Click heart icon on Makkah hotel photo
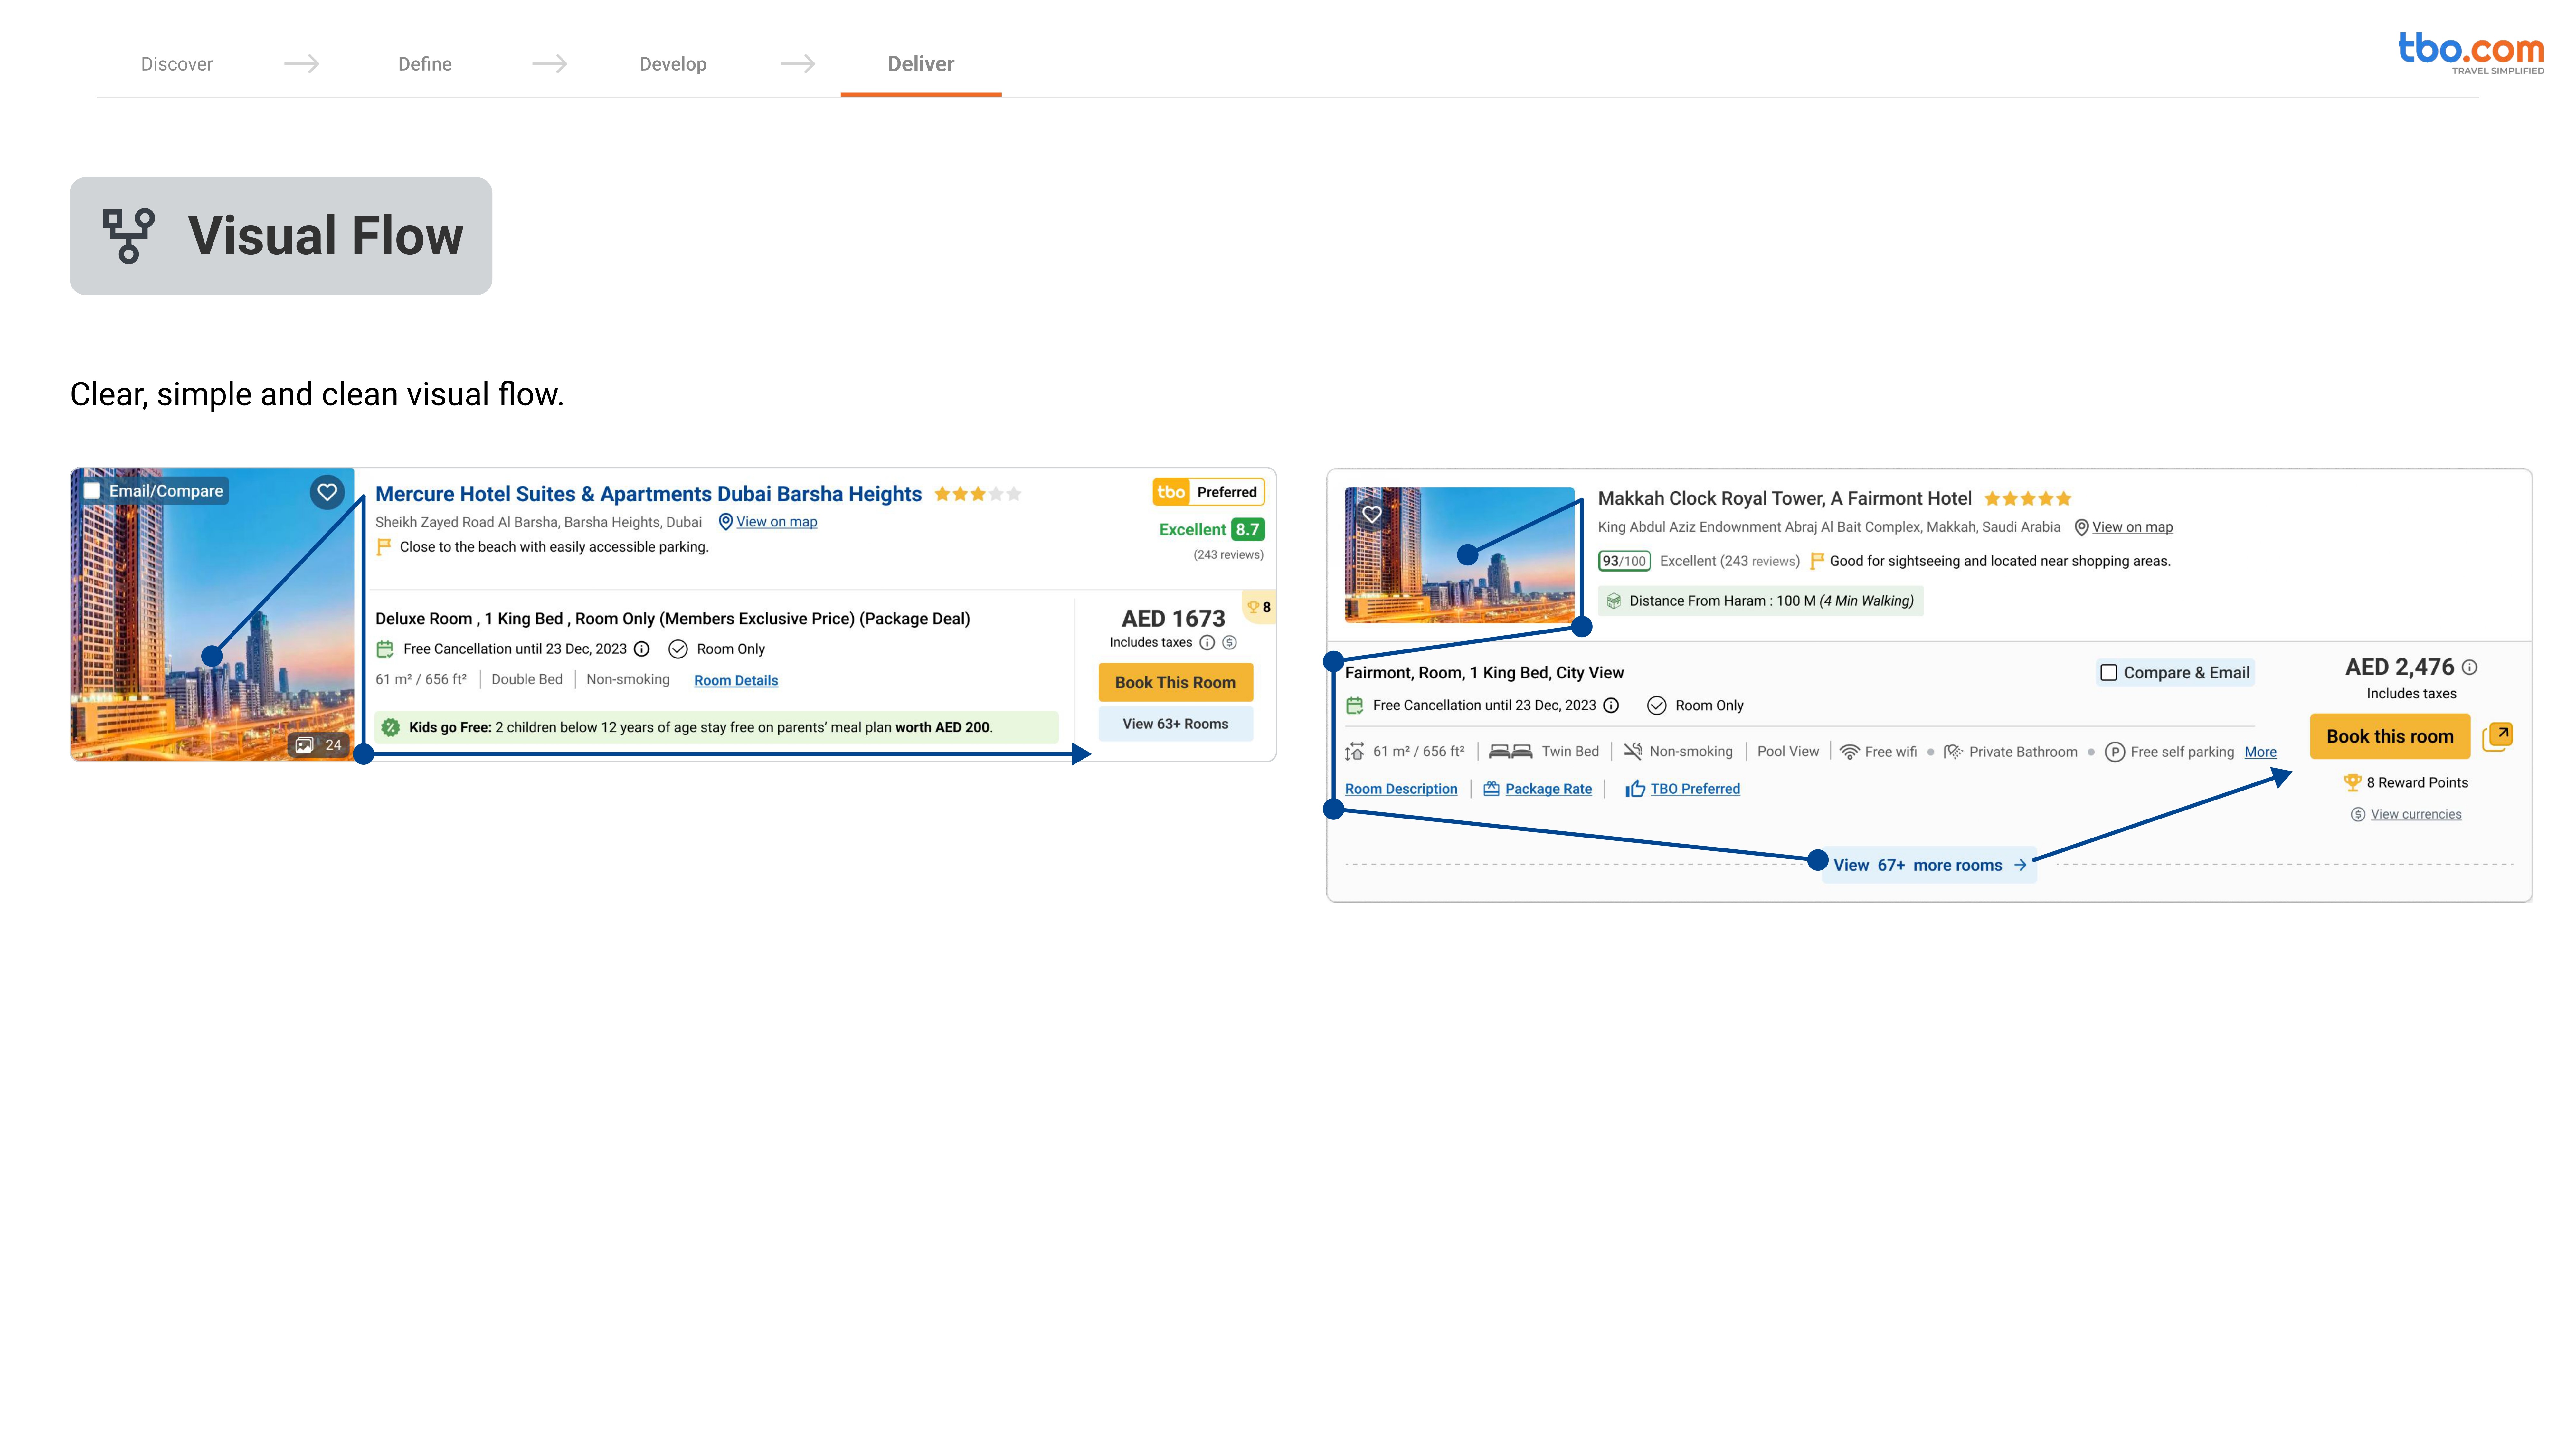Screen dimensions: 2576x1449 [x=1372, y=514]
